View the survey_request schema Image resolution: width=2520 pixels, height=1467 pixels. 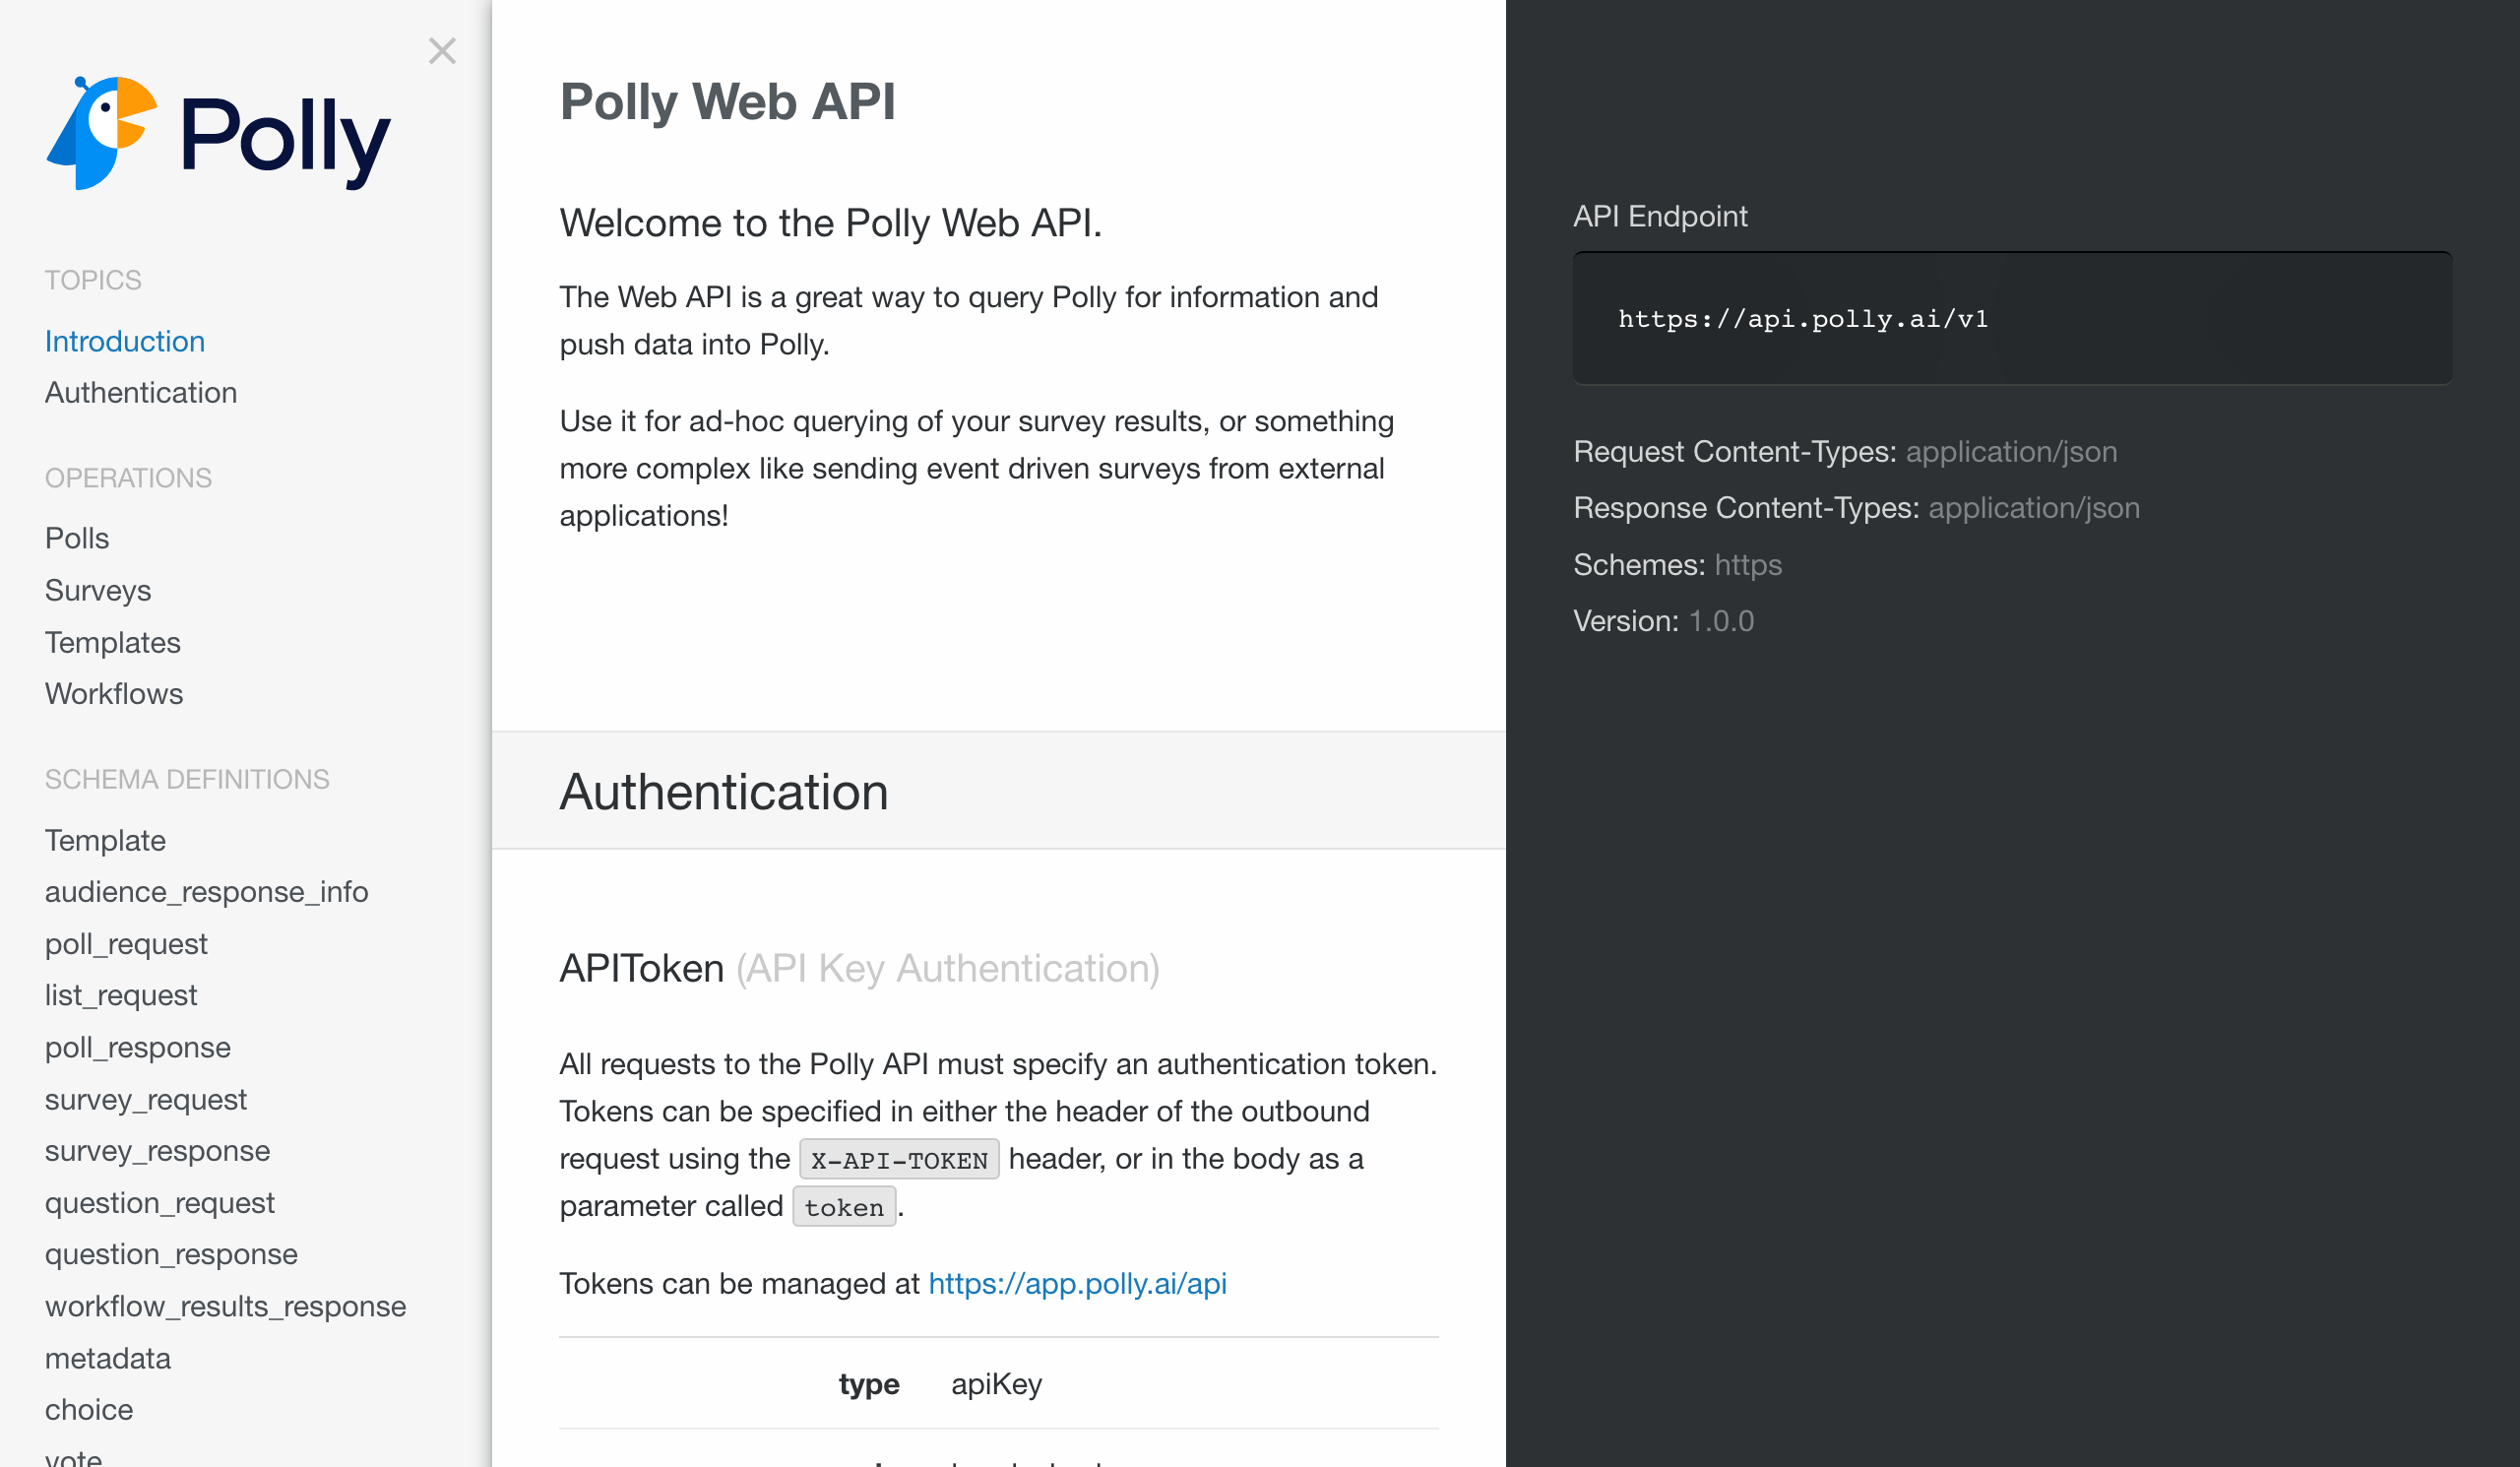(x=146, y=1099)
